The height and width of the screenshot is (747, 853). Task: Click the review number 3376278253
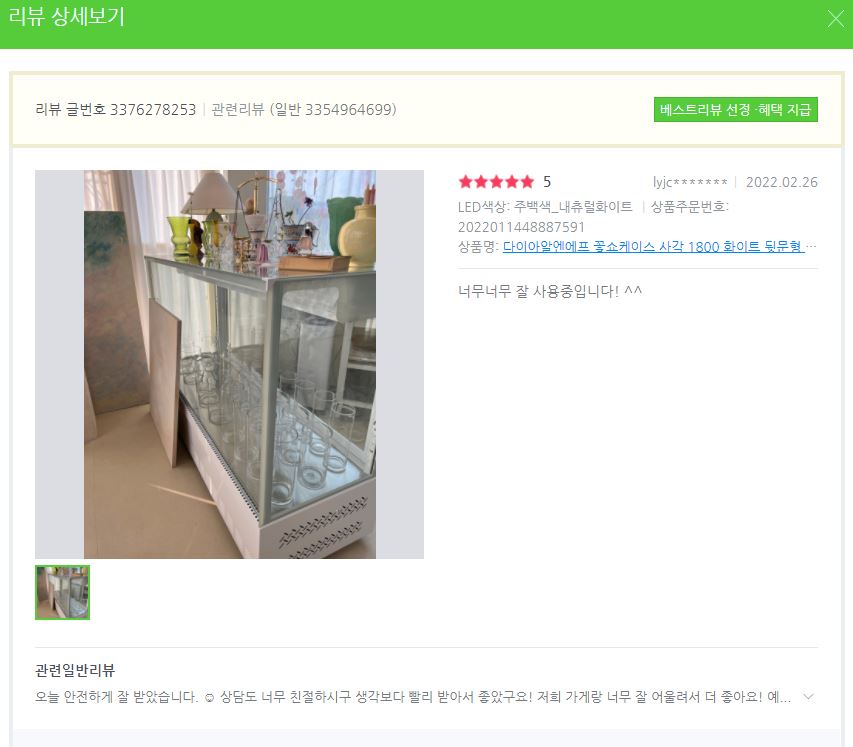(153, 109)
